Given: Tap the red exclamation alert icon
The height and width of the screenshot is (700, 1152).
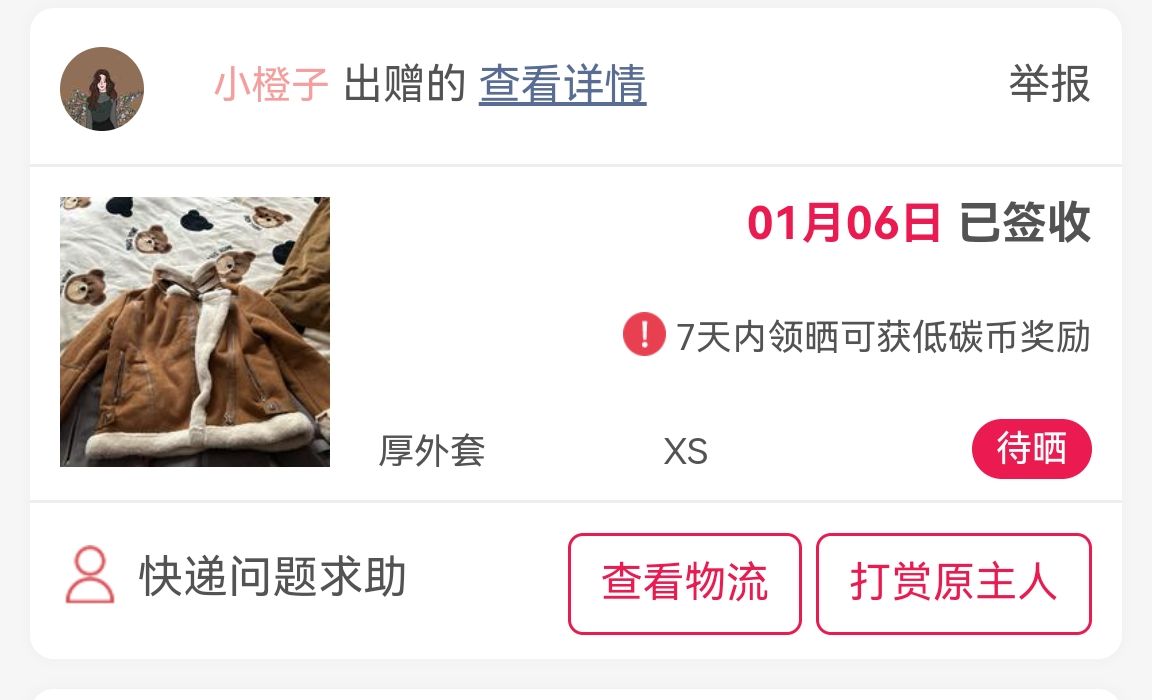Looking at the screenshot, I should pyautogui.click(x=644, y=335).
